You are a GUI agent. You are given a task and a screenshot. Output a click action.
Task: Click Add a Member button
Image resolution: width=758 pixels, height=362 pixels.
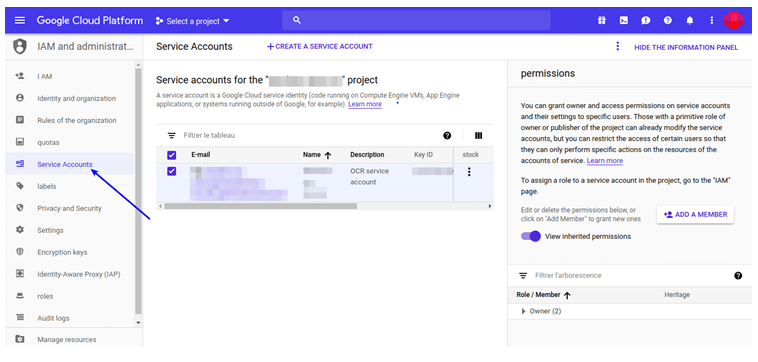click(x=695, y=215)
